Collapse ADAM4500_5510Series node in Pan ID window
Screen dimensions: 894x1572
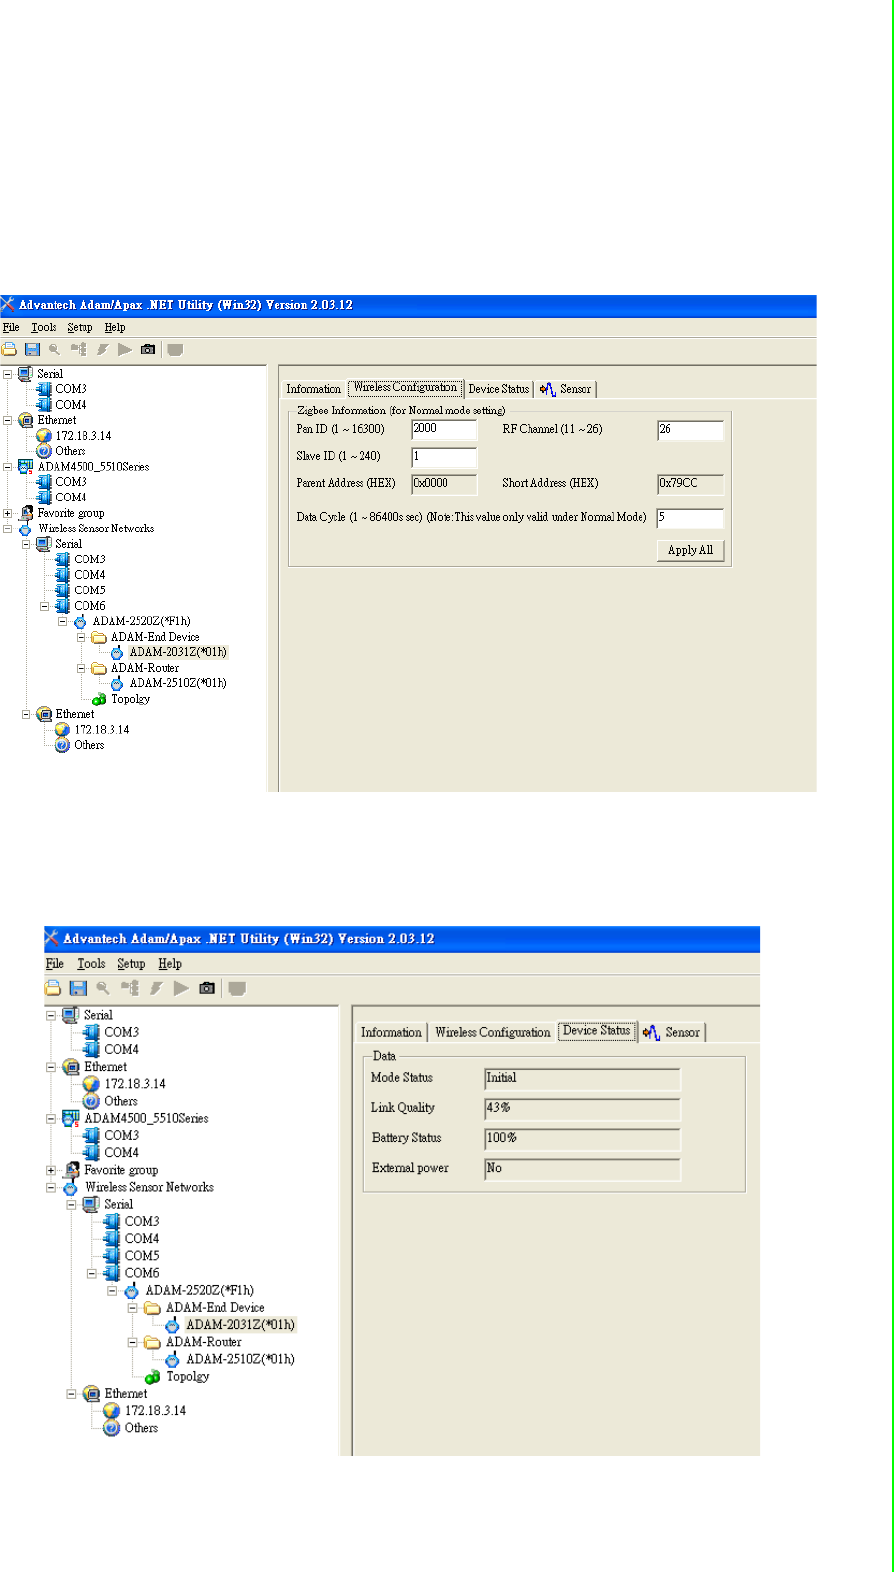8,466
